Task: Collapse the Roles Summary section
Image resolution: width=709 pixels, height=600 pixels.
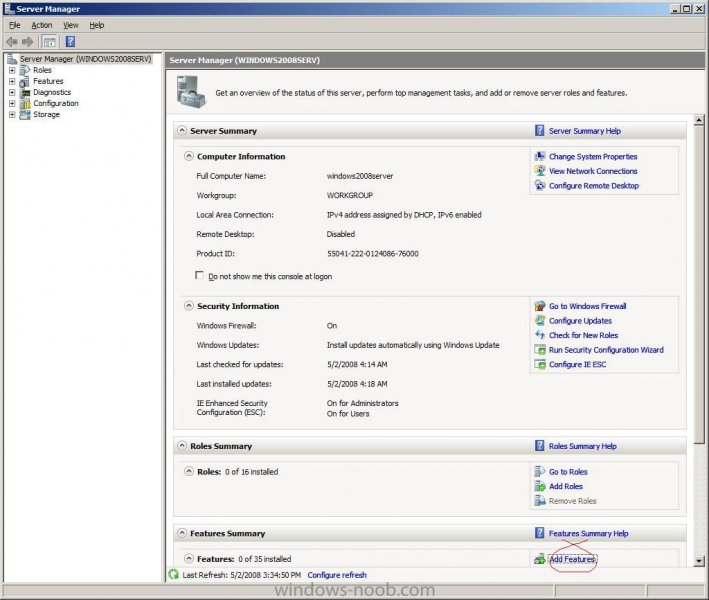Action: [x=182, y=445]
